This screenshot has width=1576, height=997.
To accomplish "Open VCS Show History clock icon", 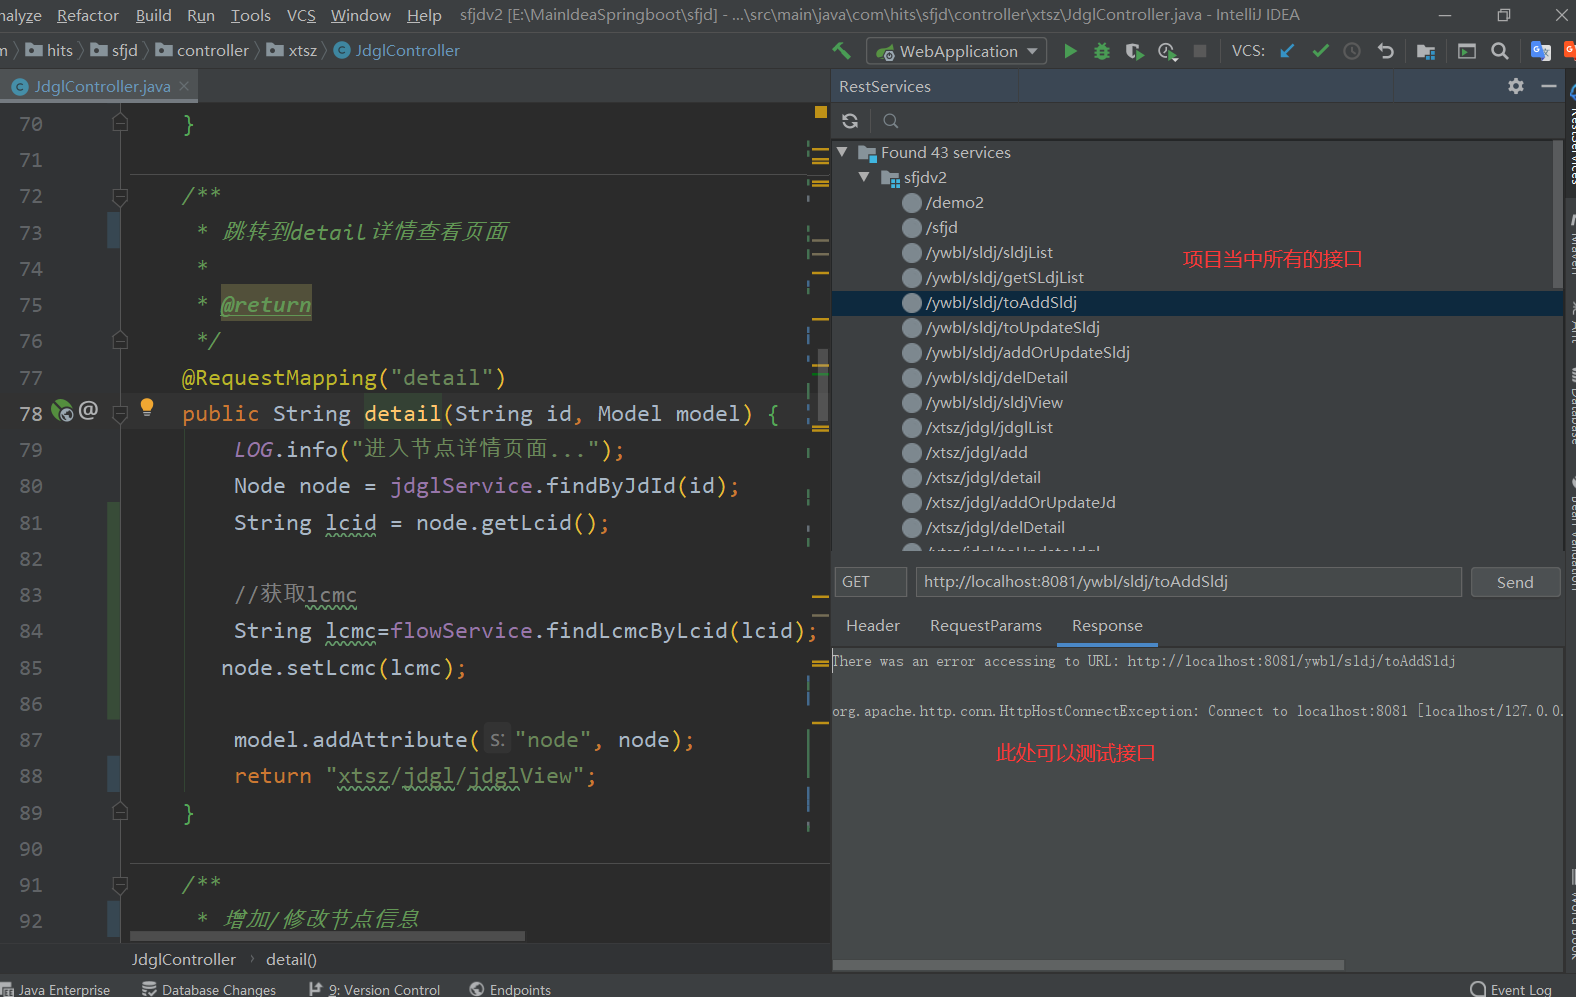I will (1352, 51).
